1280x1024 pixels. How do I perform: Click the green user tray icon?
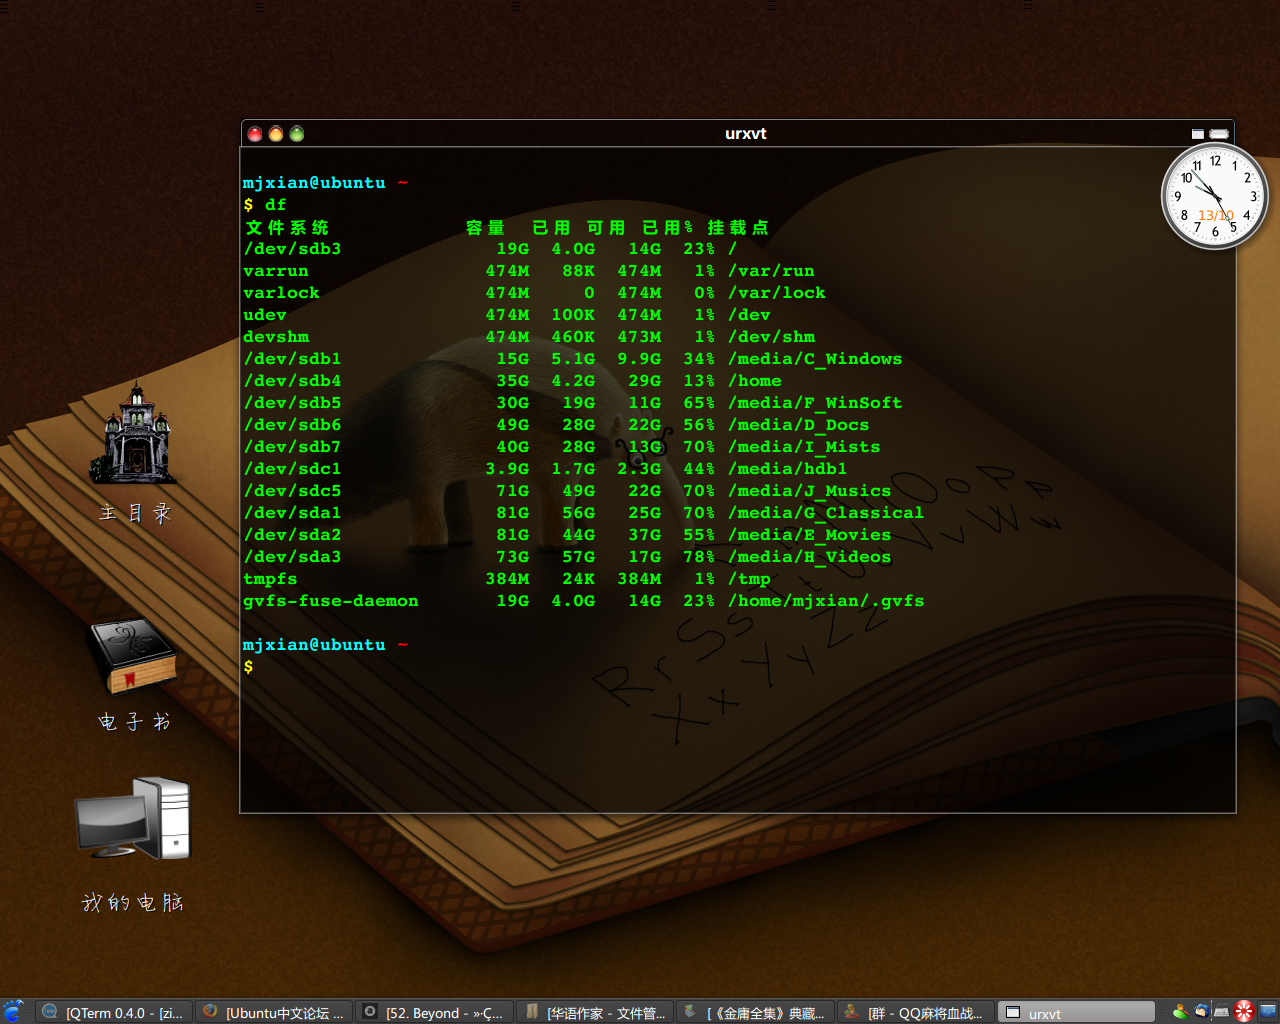point(1181,1012)
